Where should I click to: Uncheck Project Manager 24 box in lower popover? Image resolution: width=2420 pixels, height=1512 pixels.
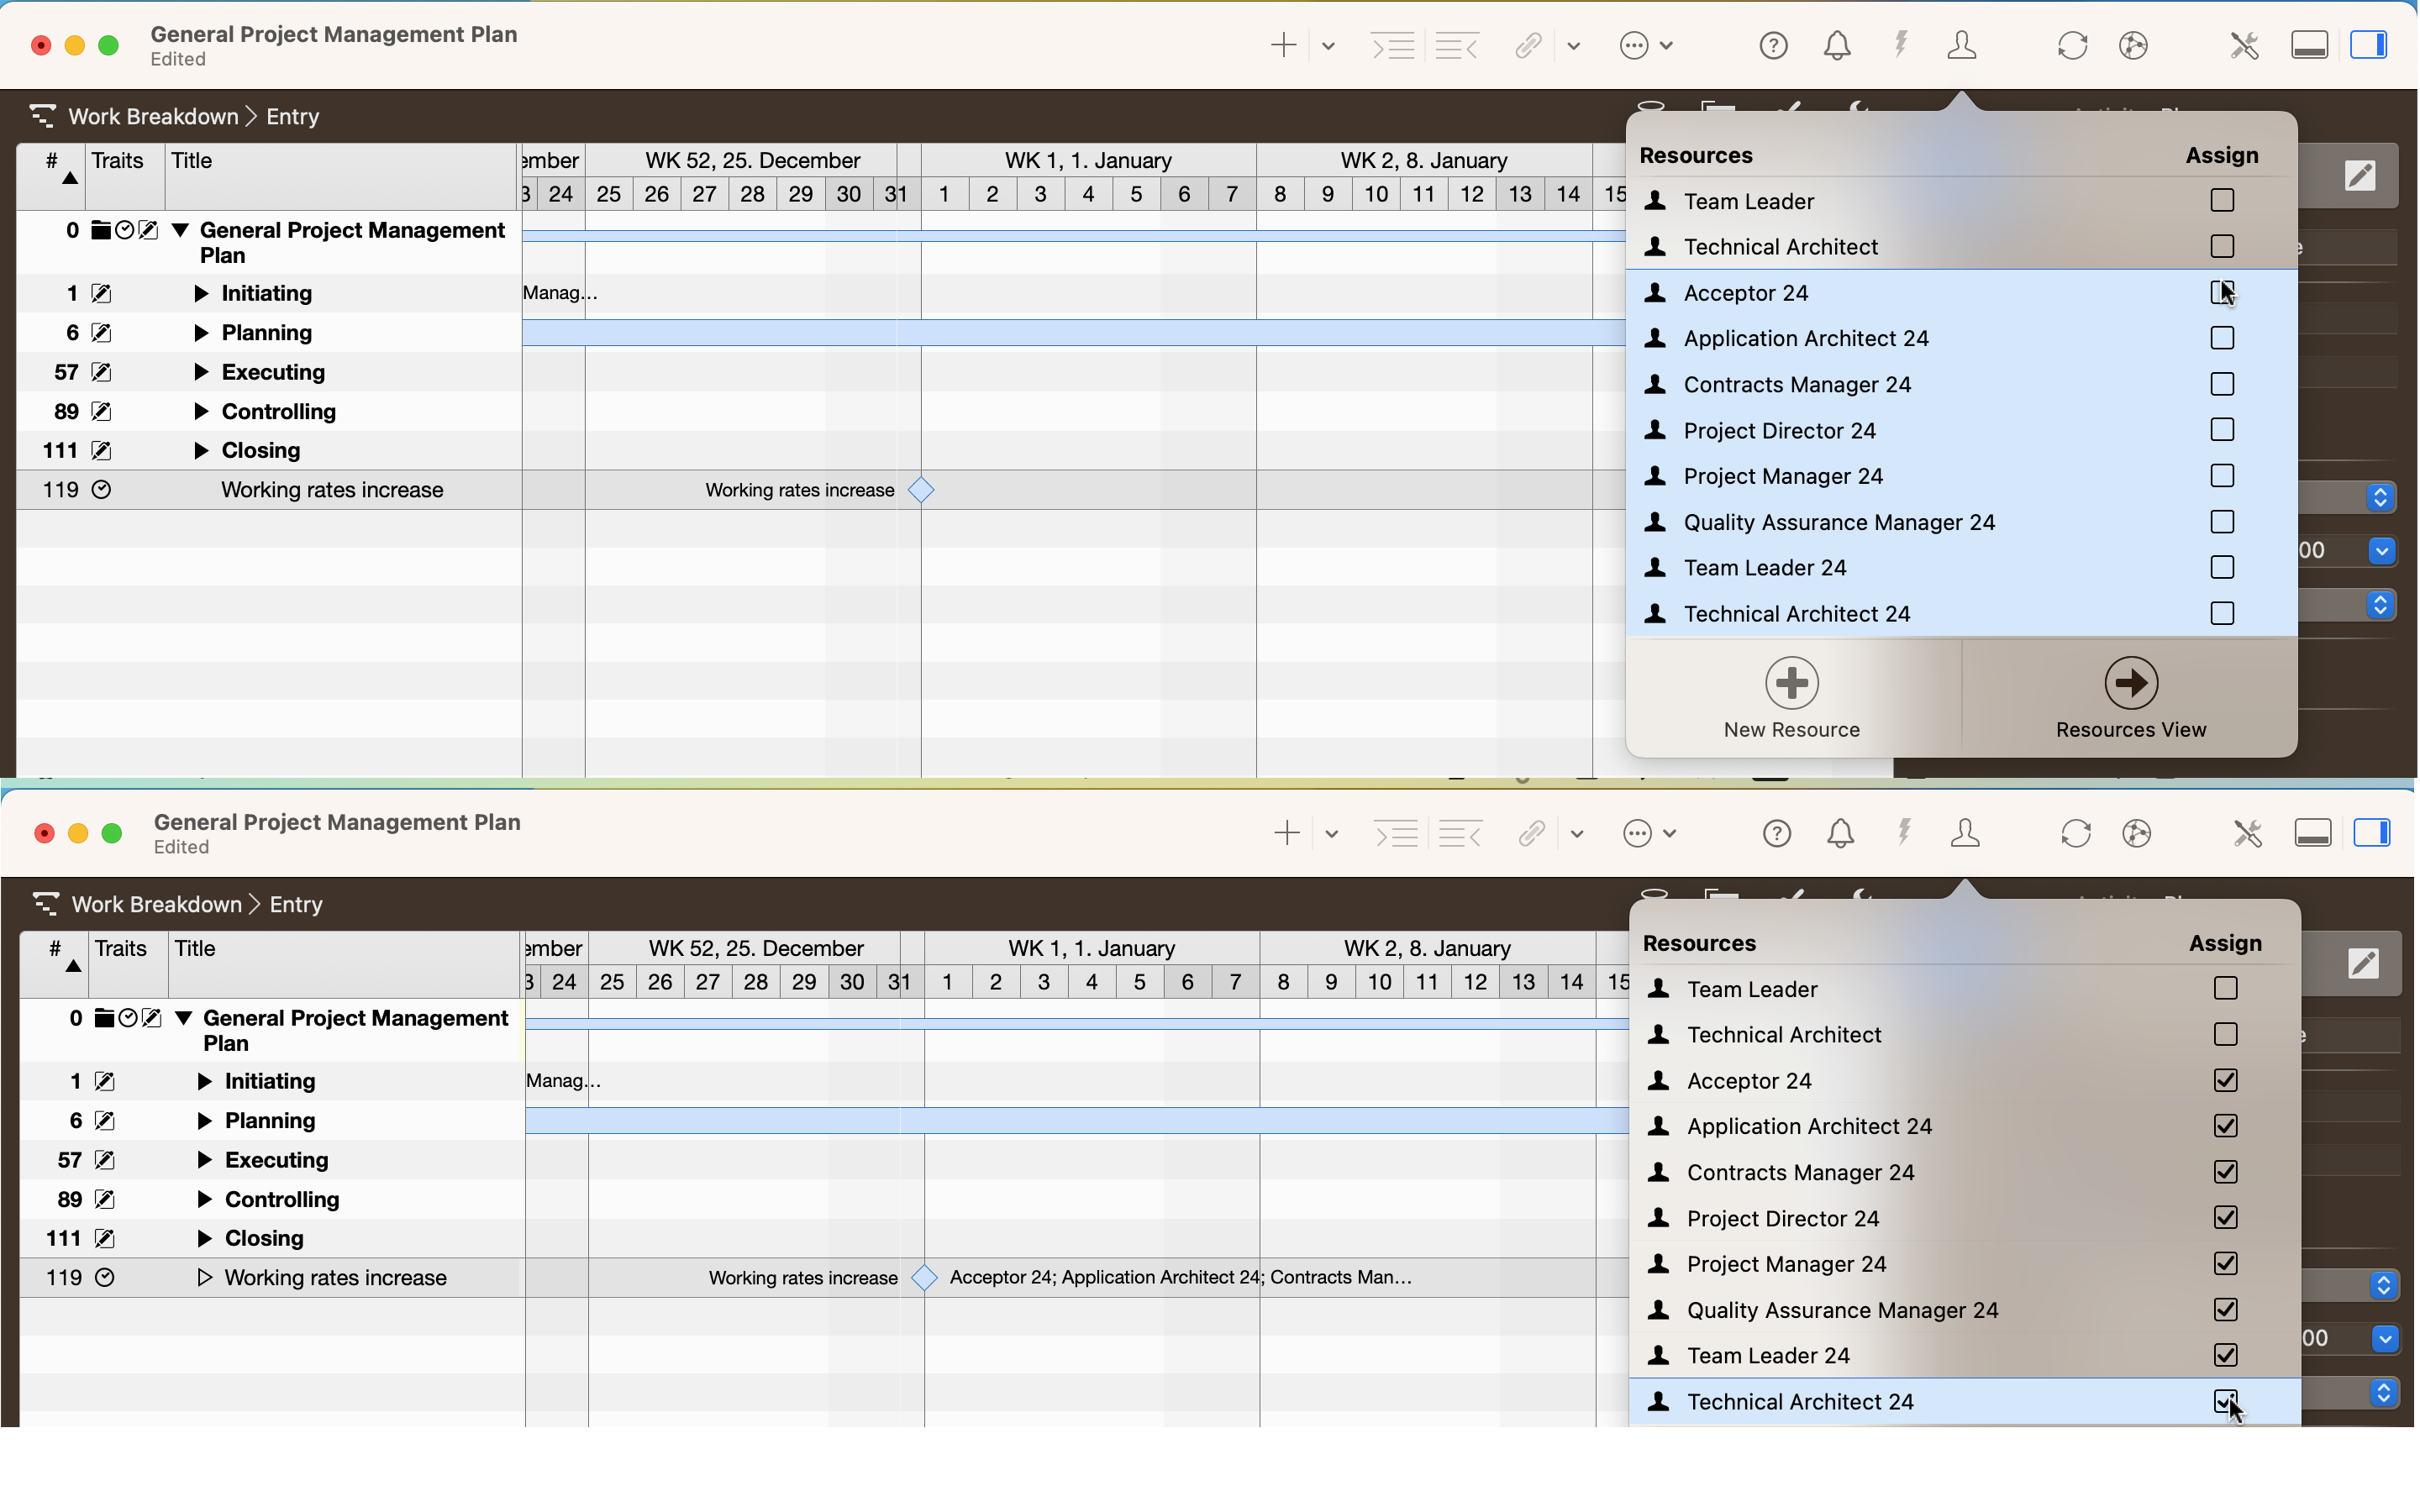click(x=2226, y=1263)
